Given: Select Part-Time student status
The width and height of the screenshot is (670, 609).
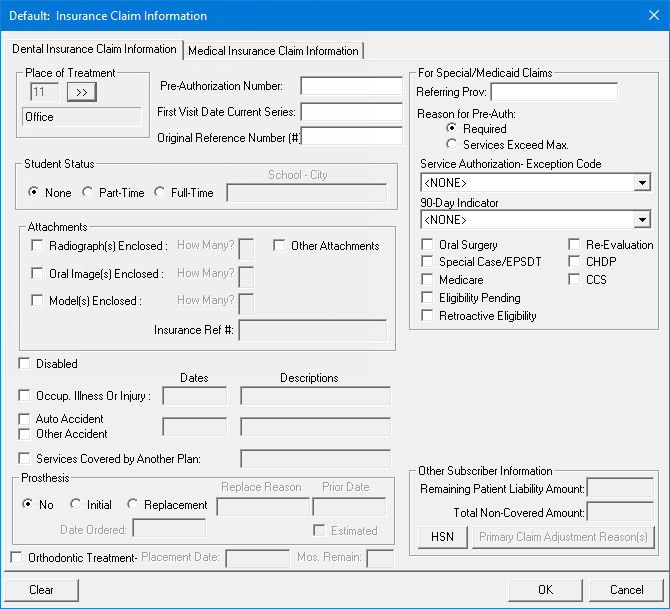Looking at the screenshot, I should (88, 193).
